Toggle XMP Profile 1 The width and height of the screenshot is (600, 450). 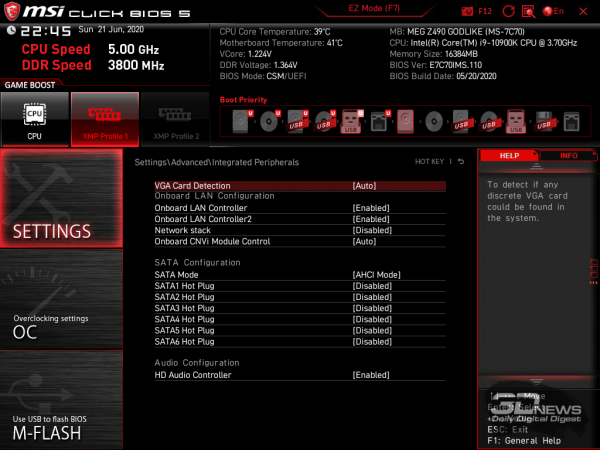click(104, 119)
